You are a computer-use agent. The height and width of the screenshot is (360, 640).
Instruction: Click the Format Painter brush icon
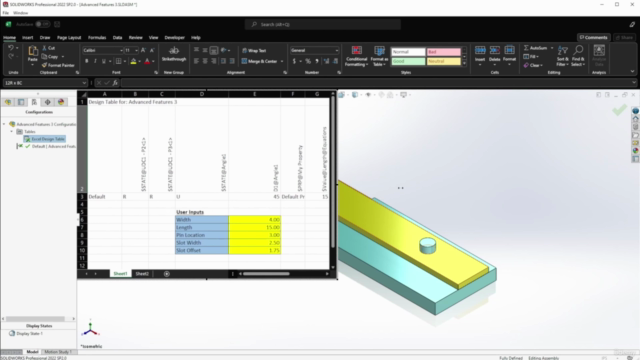point(44,65)
